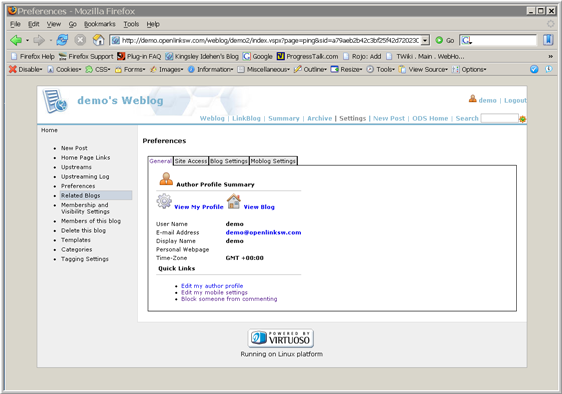Viewport: 562px width, 394px height.
Task: Click the demo user icon in header
Action: point(473,99)
